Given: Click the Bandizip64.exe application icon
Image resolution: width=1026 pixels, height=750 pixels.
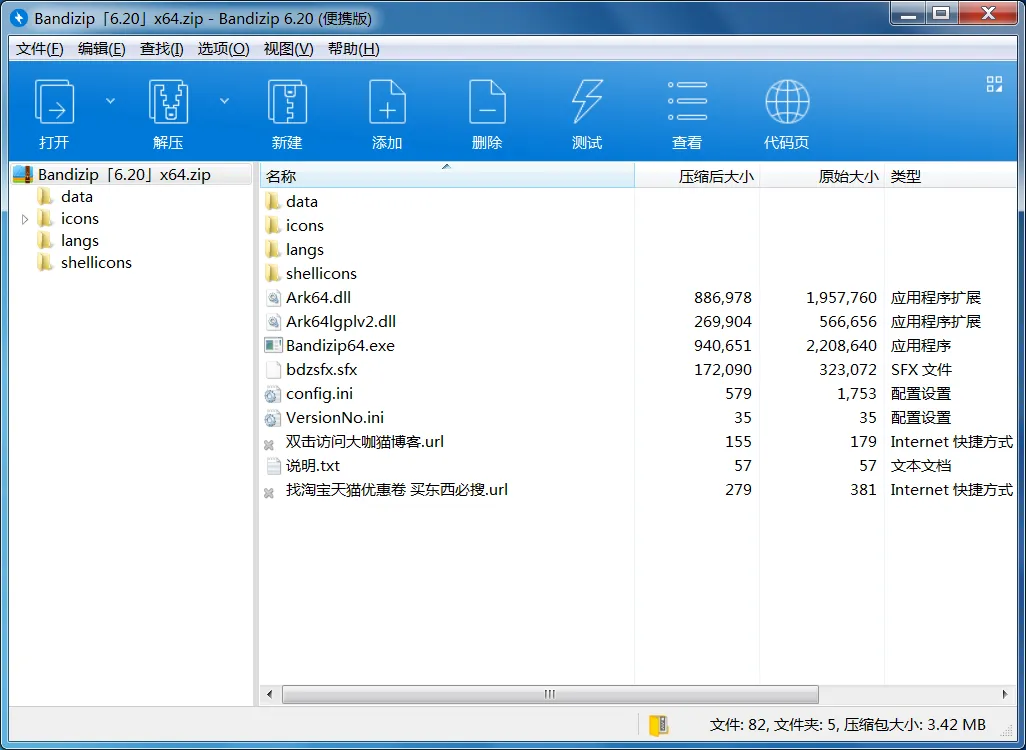Looking at the screenshot, I should pyautogui.click(x=273, y=346).
